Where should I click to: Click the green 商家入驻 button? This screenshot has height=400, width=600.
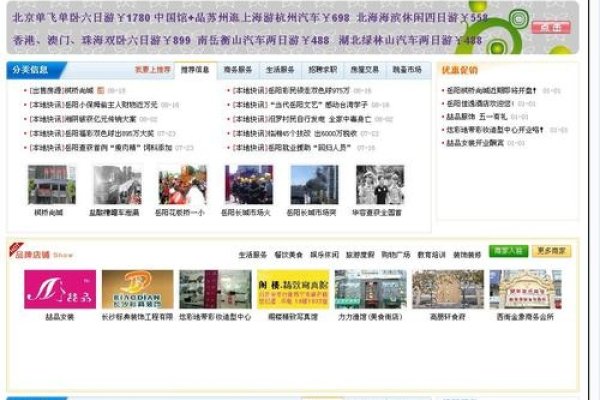pyautogui.click(x=508, y=251)
